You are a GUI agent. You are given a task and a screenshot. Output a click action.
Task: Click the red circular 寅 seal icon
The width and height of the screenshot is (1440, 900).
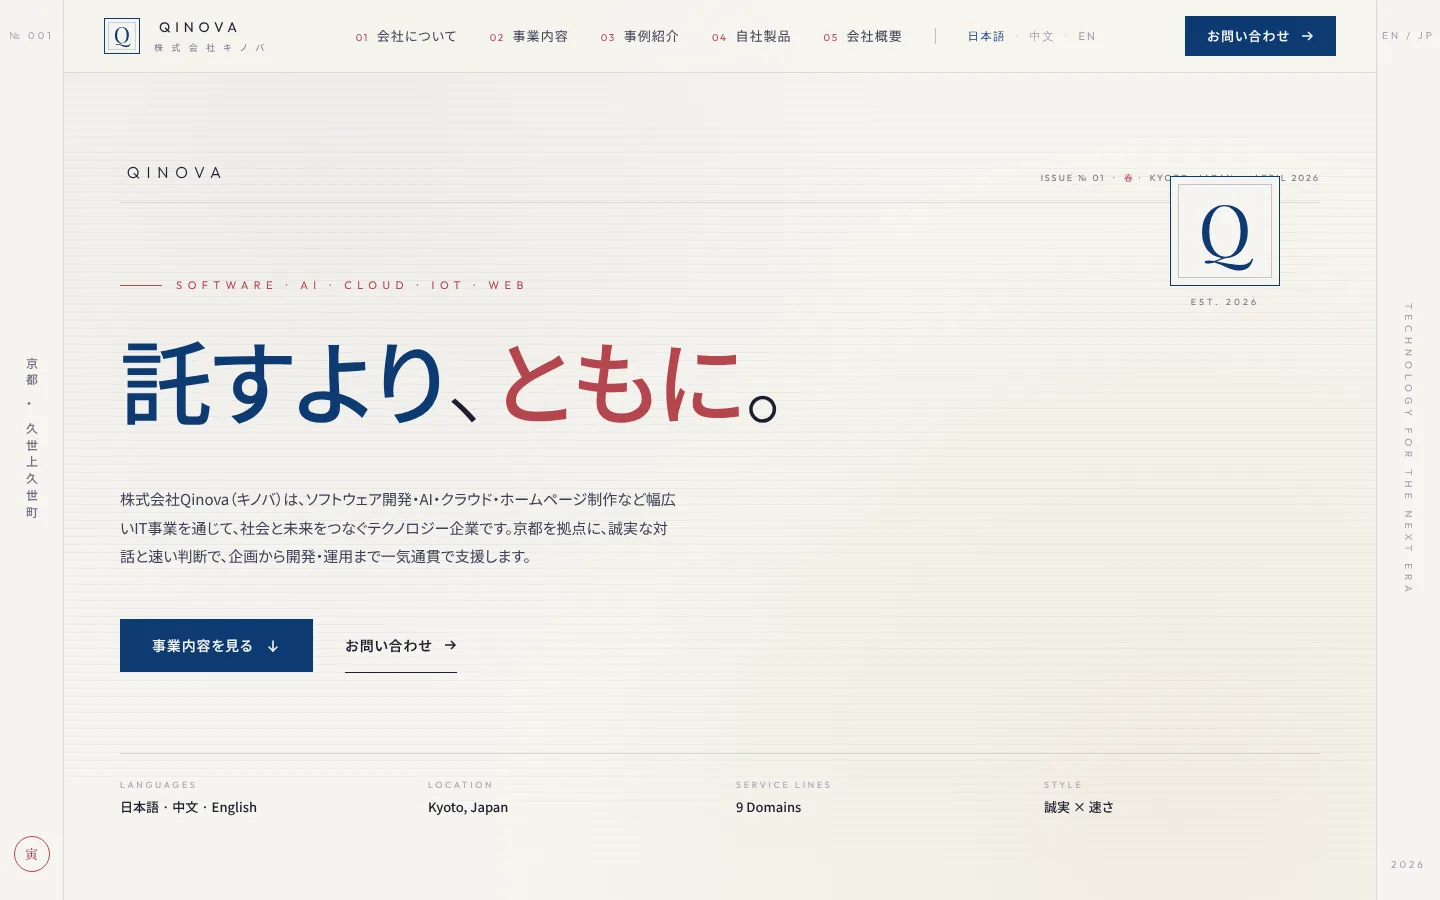click(x=32, y=854)
